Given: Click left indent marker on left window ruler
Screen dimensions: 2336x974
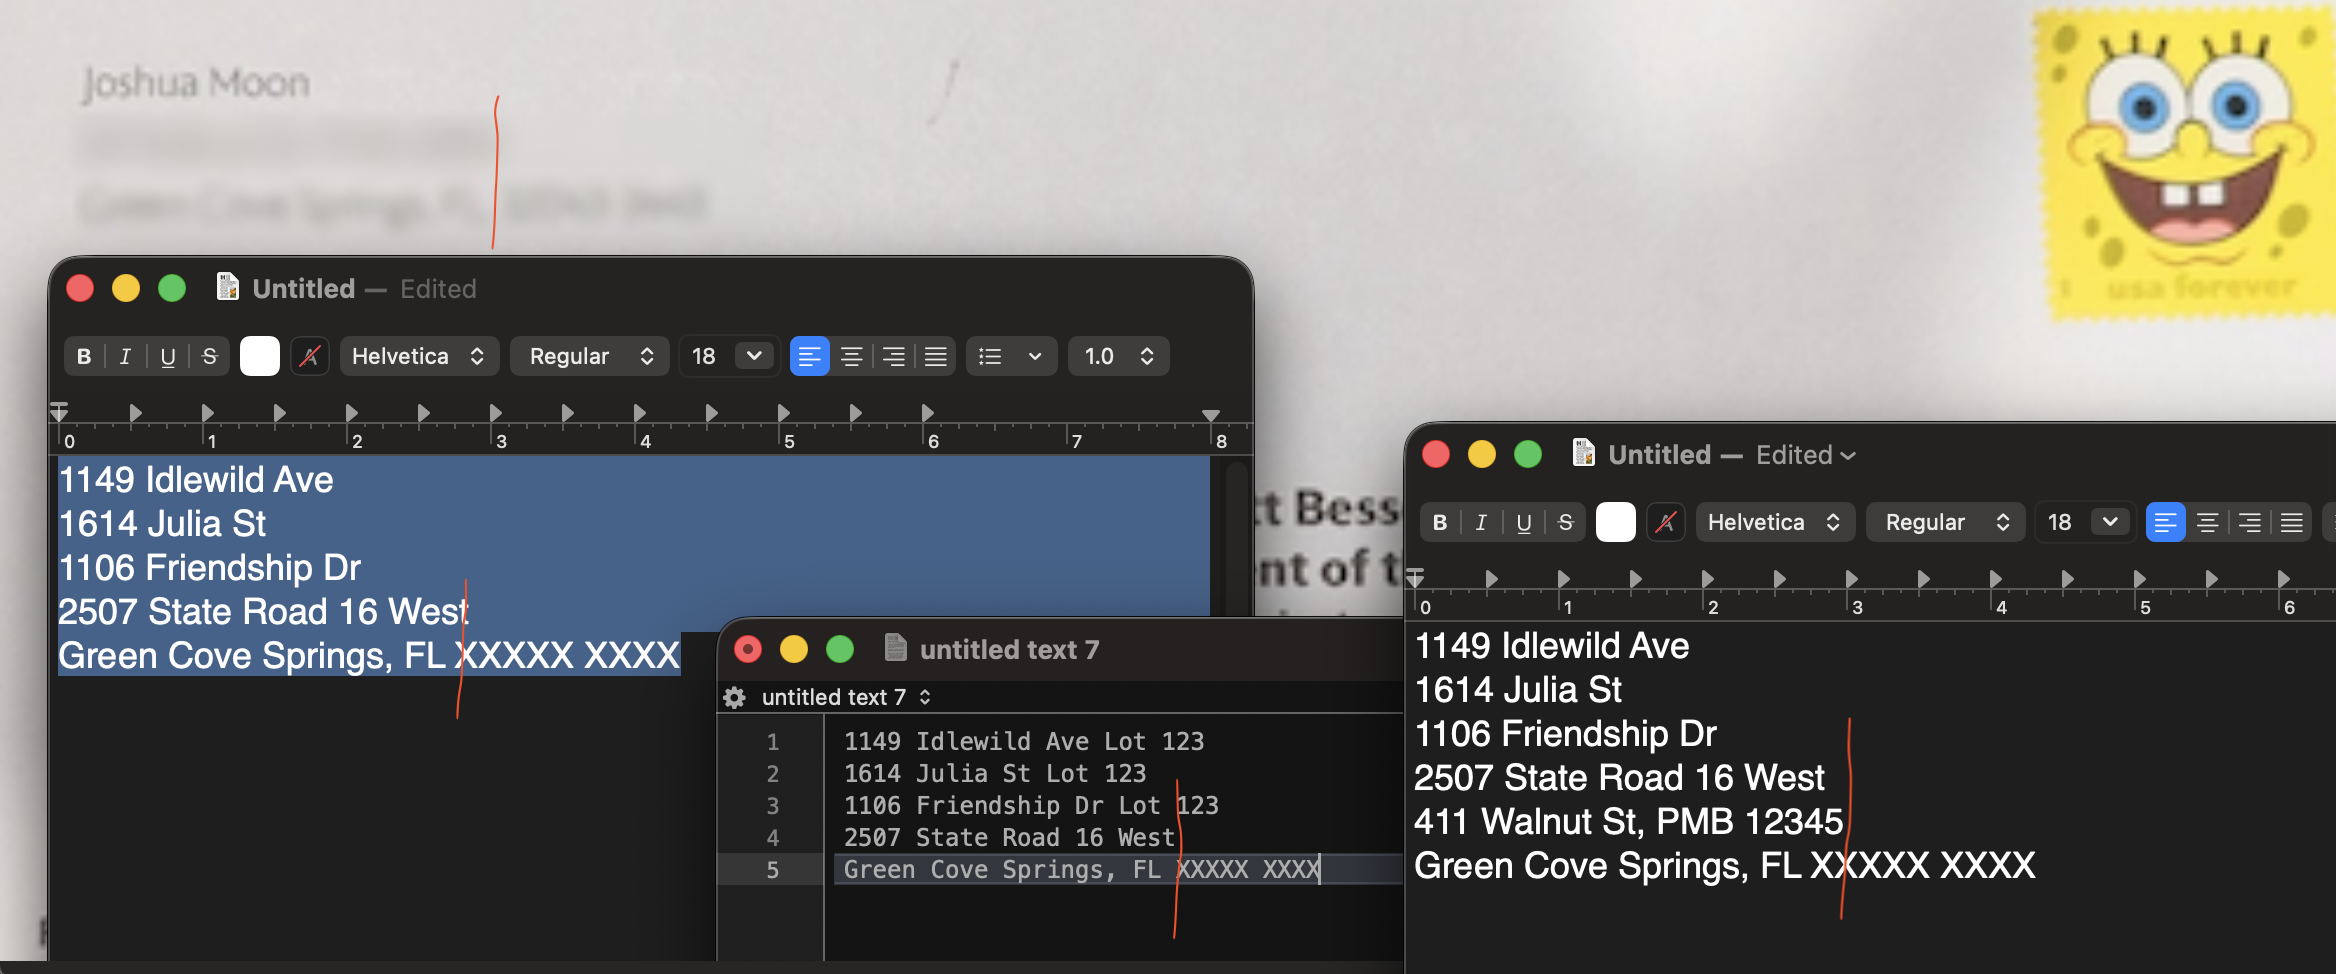Looking at the screenshot, I should coord(59,412).
